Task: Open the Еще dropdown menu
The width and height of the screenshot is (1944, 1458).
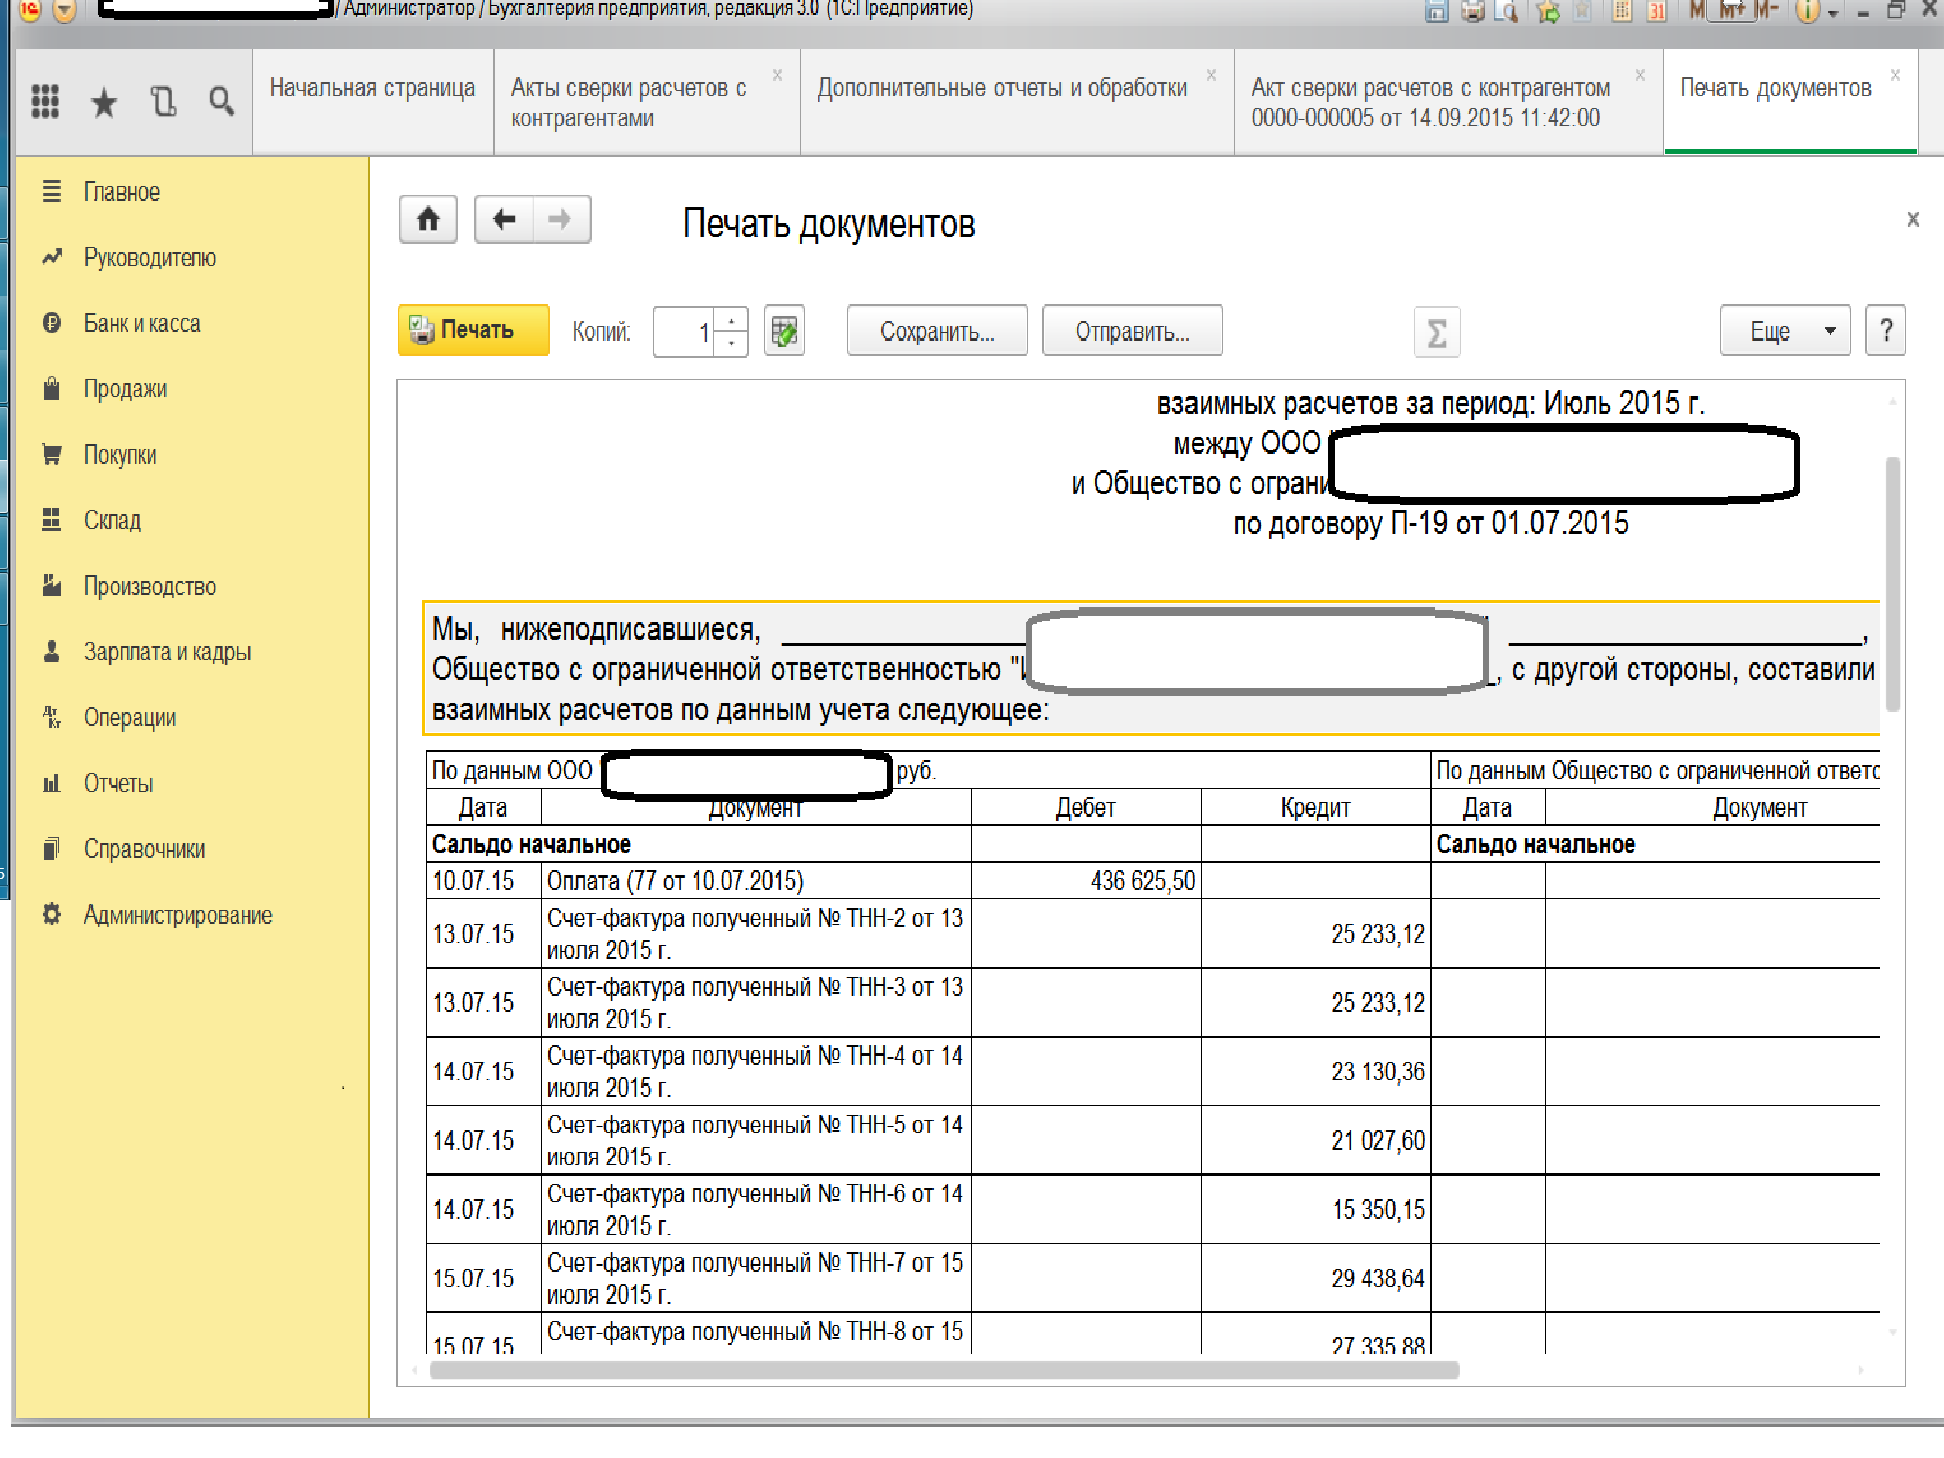Action: pyautogui.click(x=1785, y=330)
